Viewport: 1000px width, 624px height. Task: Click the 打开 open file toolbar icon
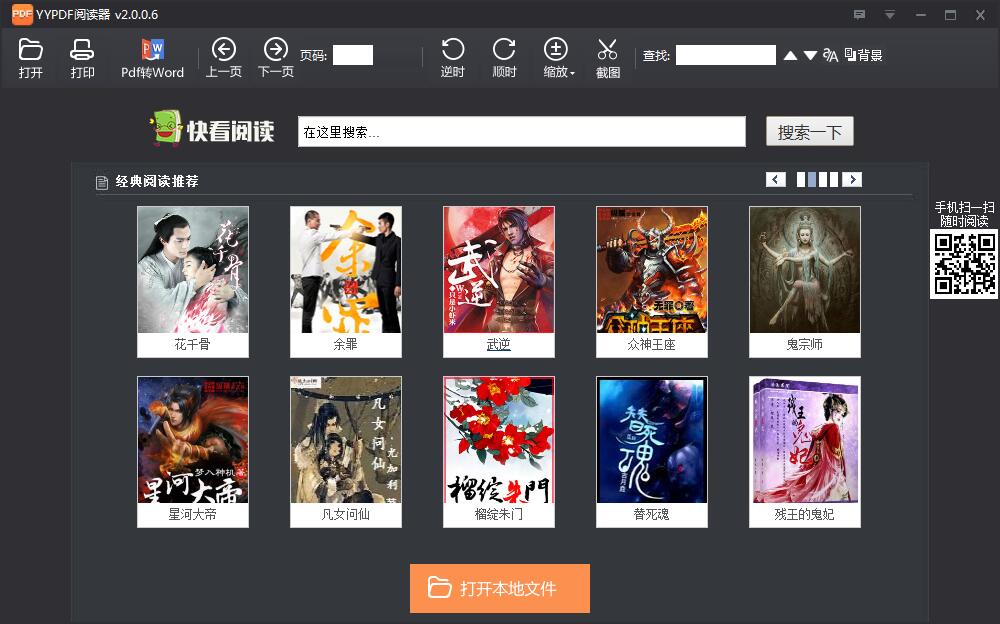[30, 58]
